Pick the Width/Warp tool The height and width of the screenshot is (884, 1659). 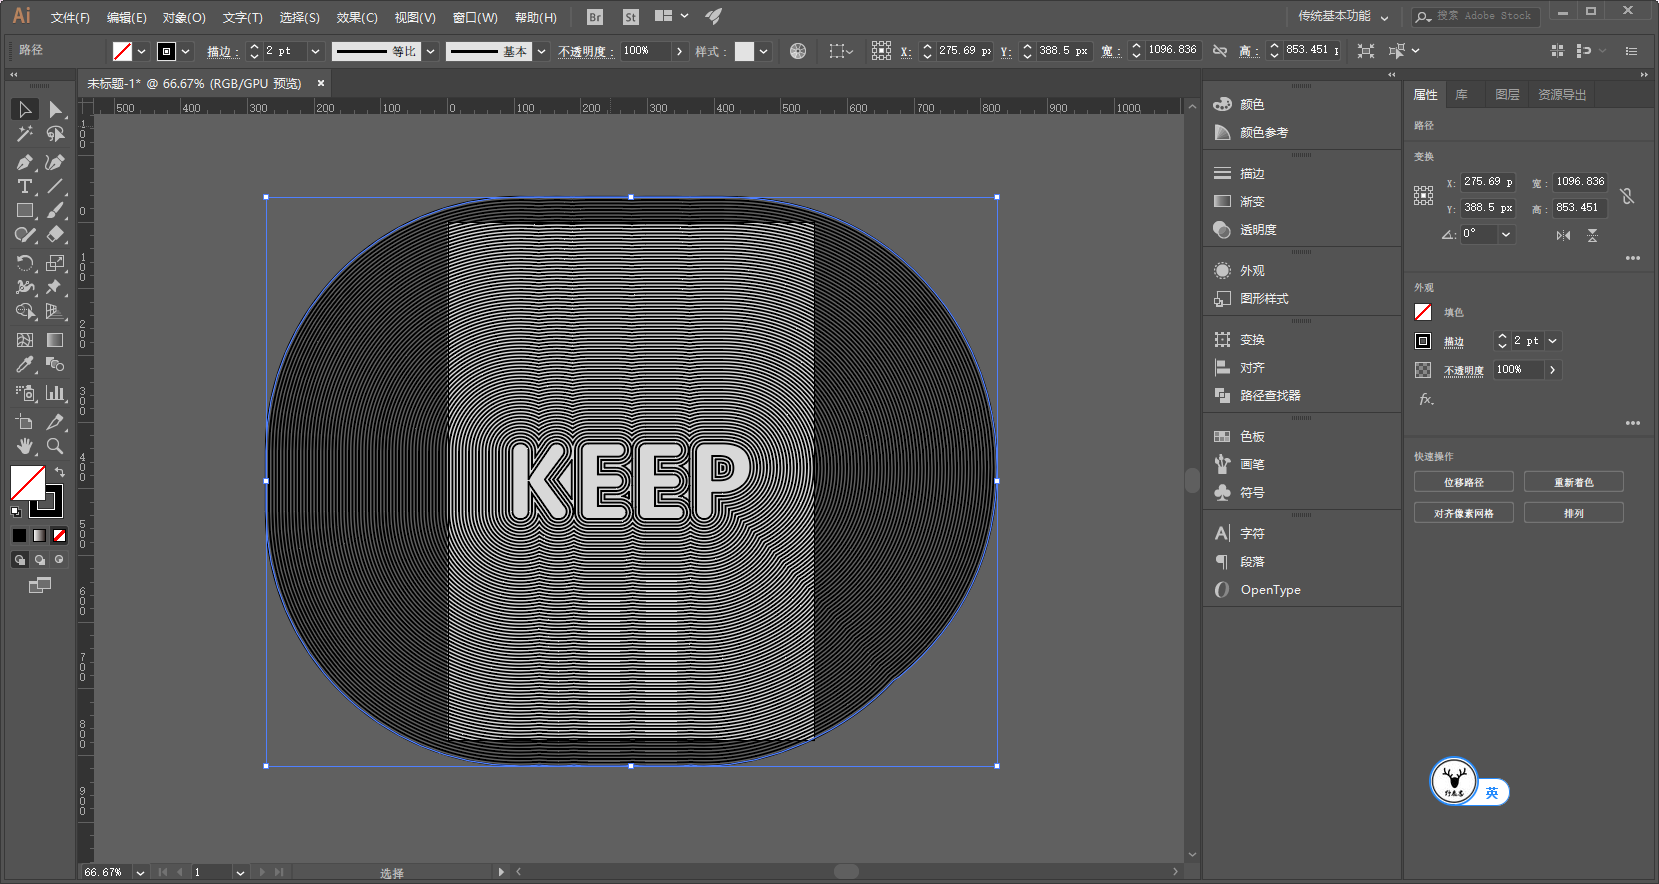25,287
